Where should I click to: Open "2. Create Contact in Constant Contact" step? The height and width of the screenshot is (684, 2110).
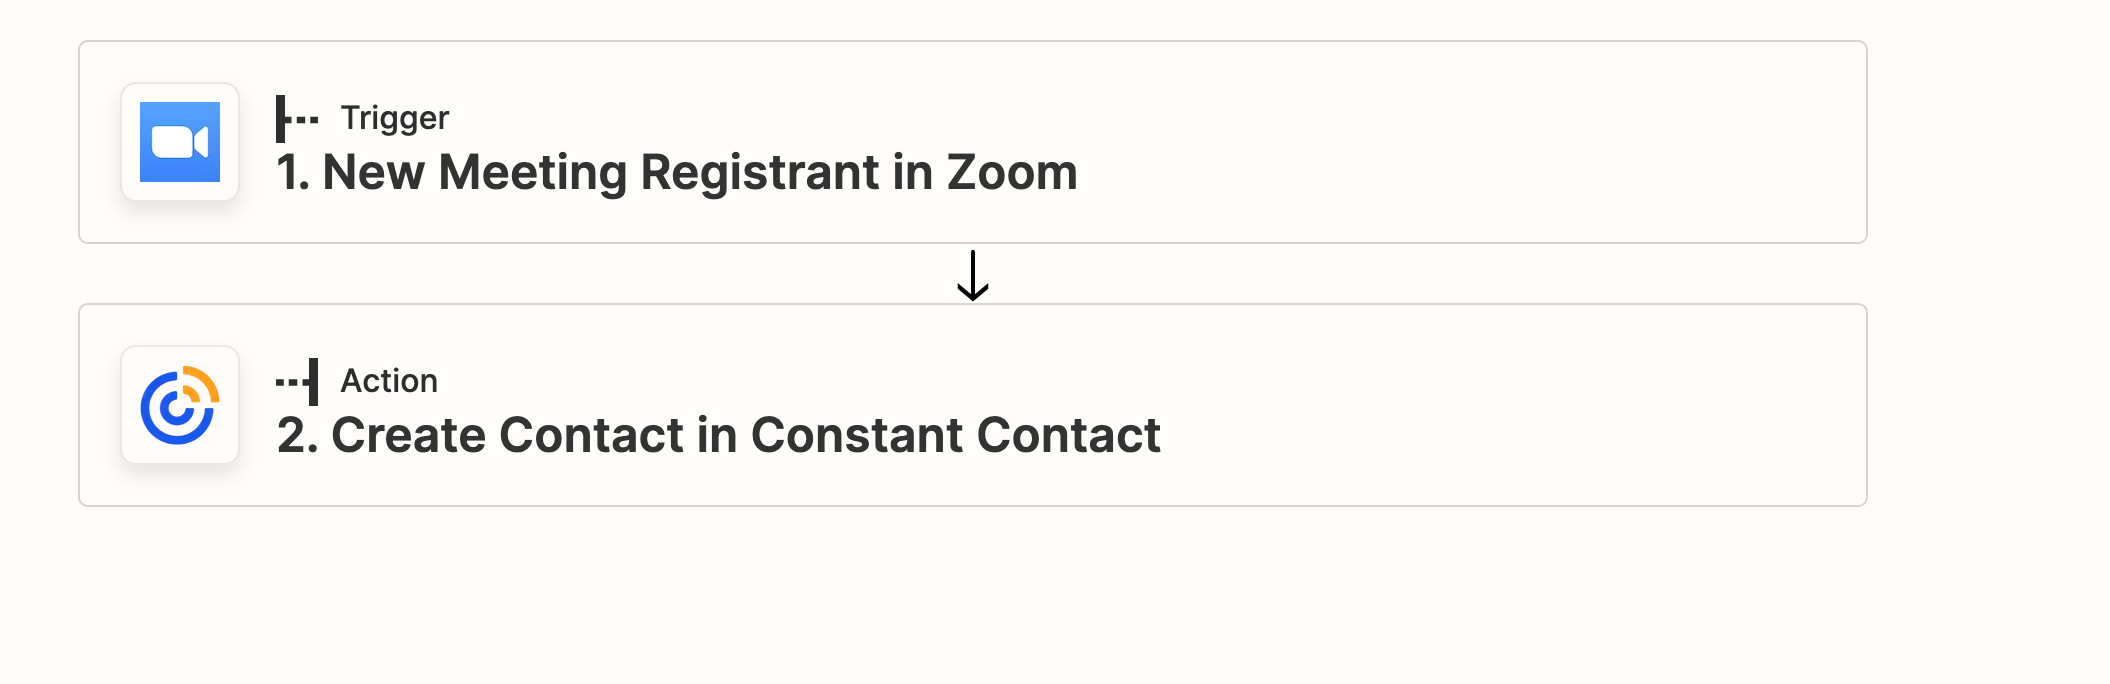click(719, 435)
